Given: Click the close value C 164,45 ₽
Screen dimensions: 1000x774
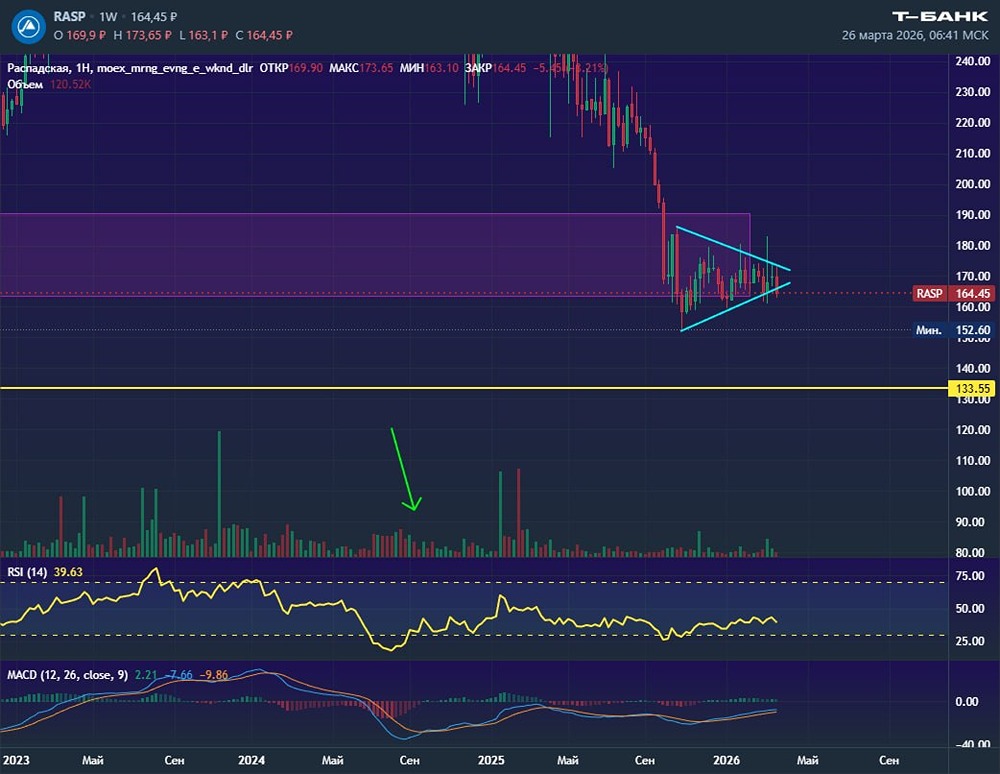Looking at the screenshot, I should 264,36.
